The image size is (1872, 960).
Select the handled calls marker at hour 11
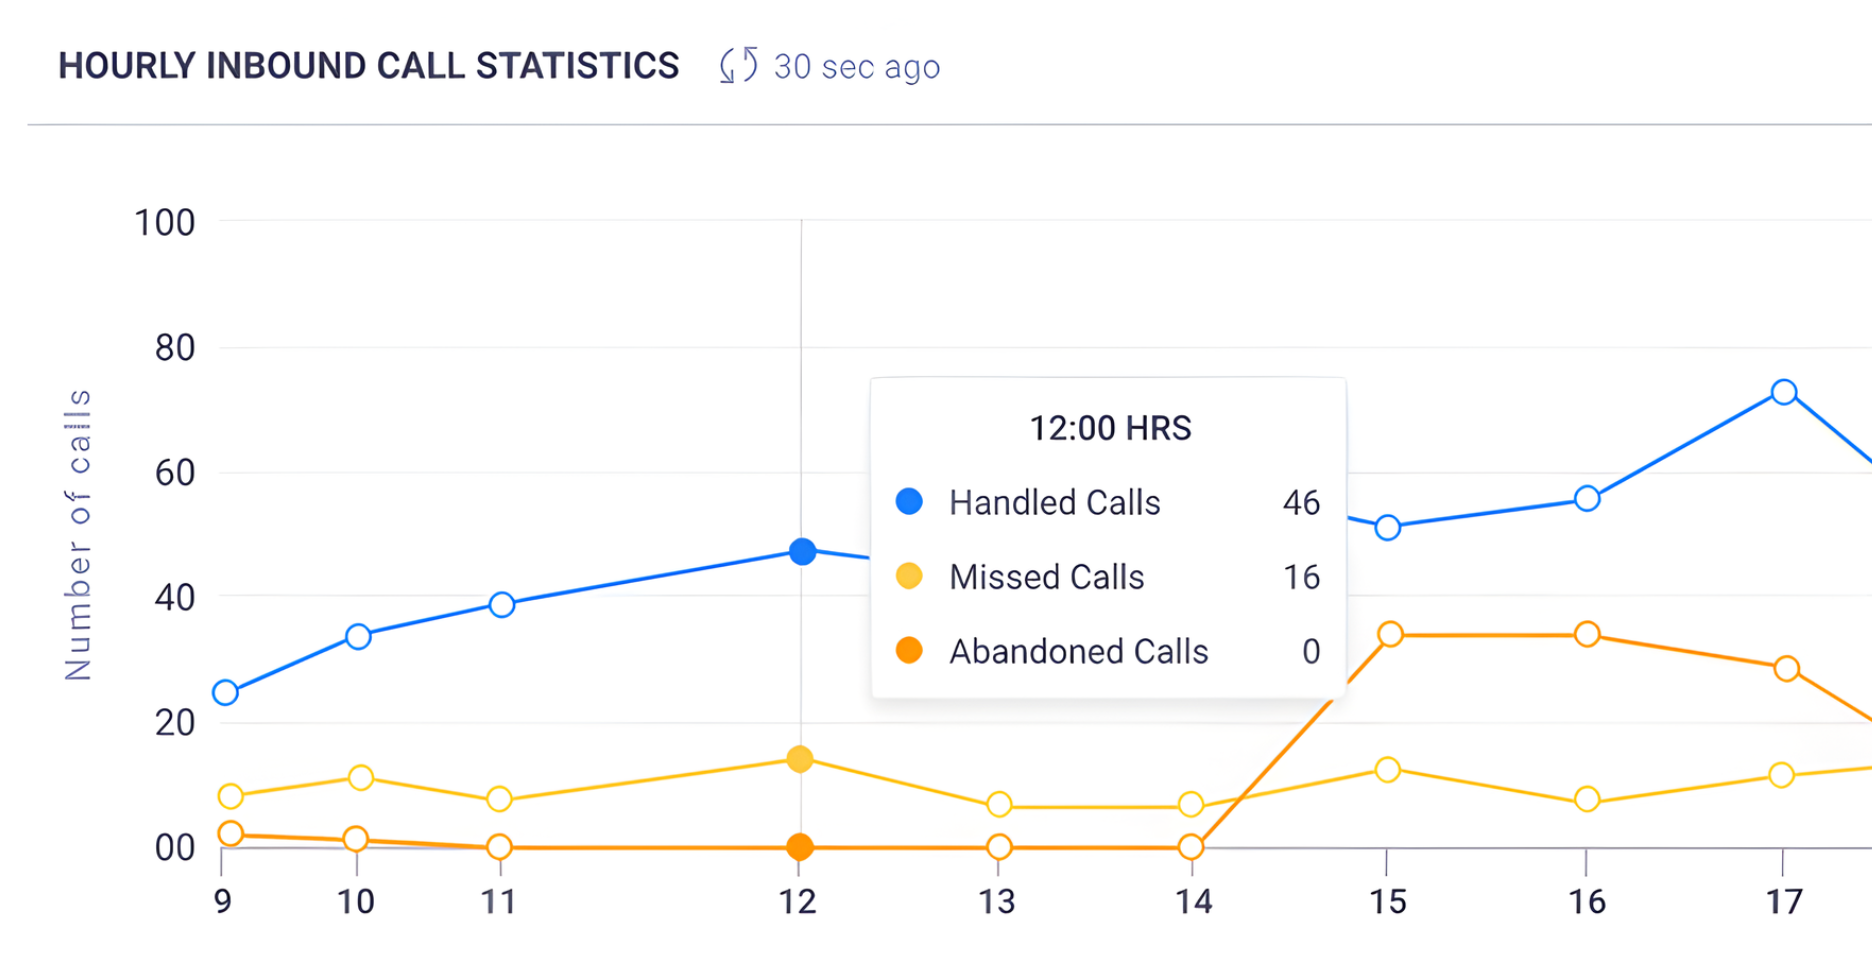pyautogui.click(x=502, y=604)
